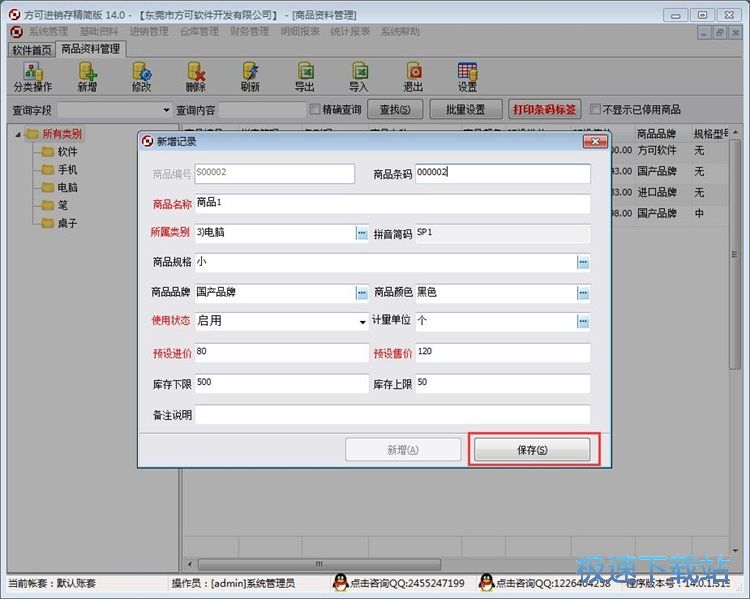Open the 商品规格 browse button

[x=583, y=263]
